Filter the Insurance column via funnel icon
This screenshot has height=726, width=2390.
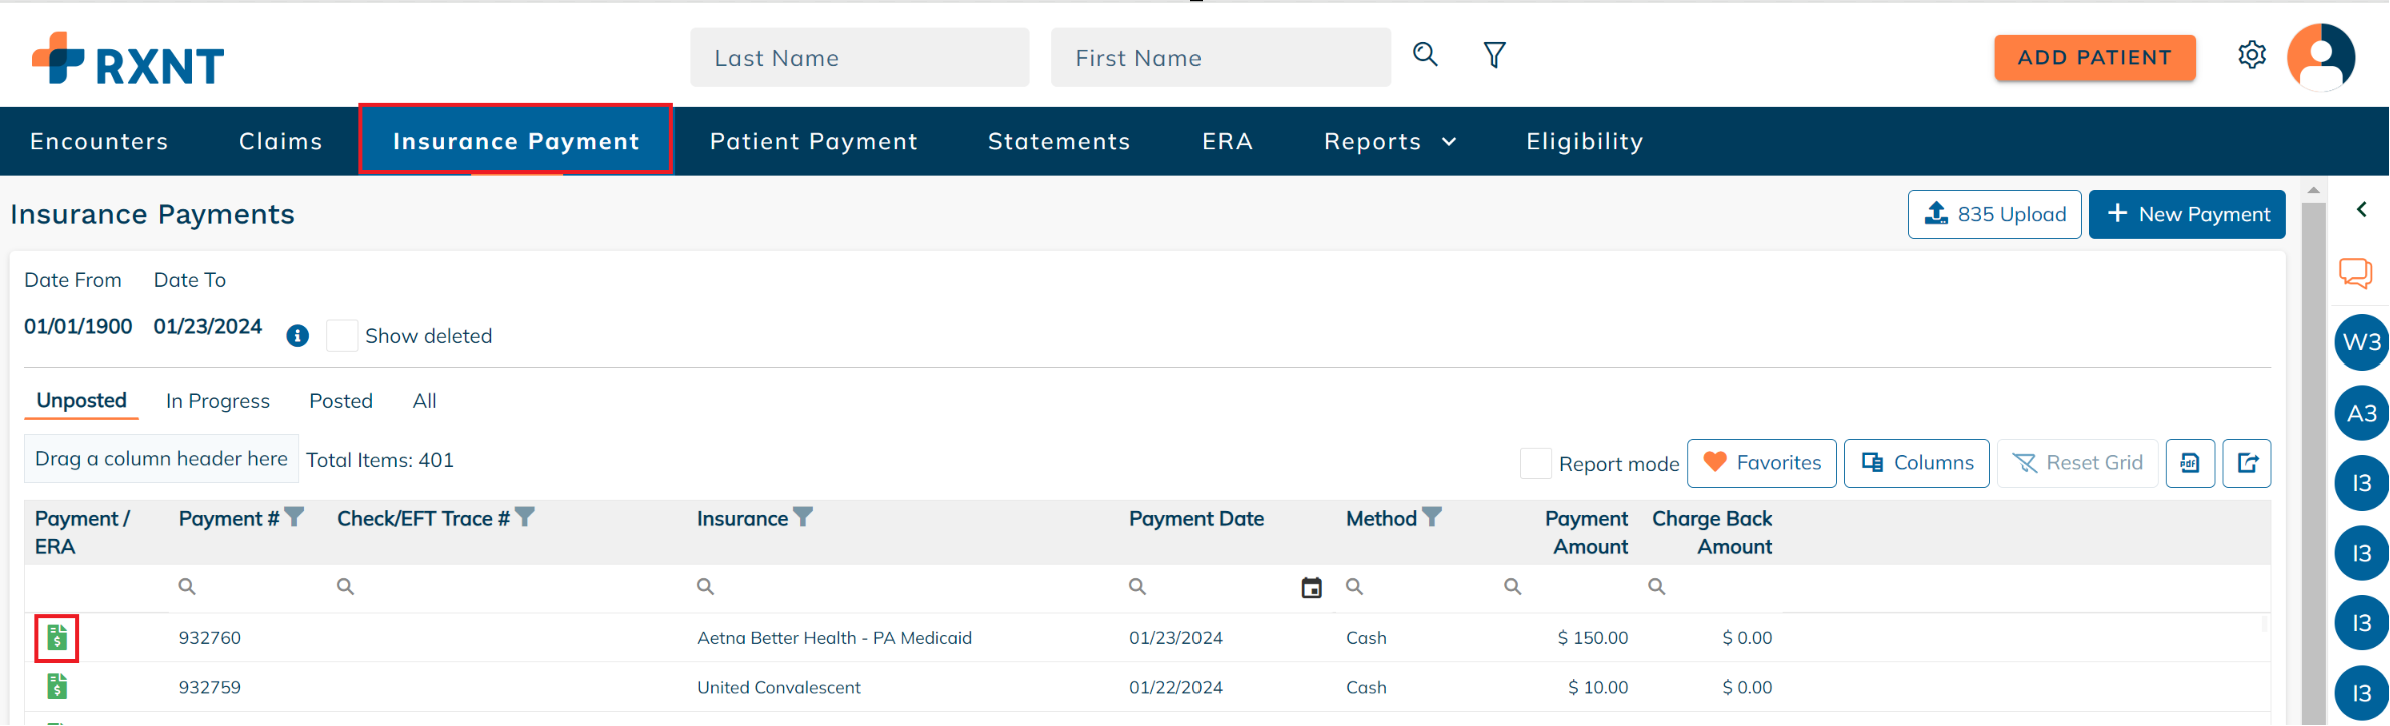pyautogui.click(x=803, y=517)
